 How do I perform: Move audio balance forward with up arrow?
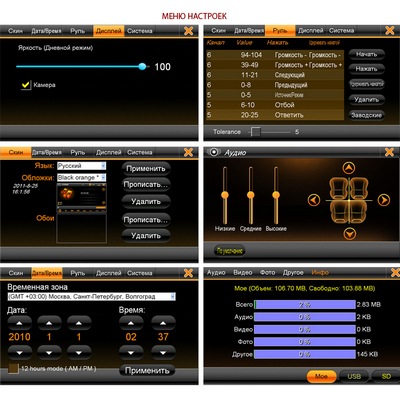349,168
